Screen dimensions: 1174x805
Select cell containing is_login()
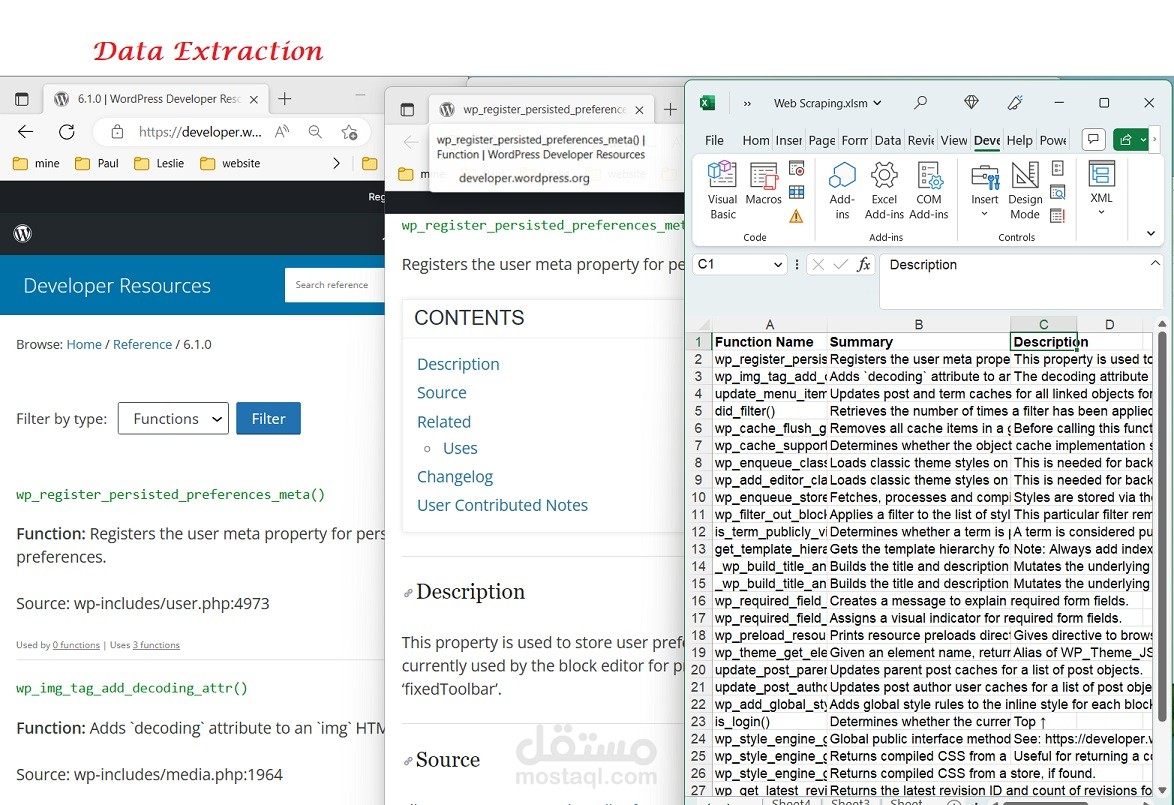point(770,722)
